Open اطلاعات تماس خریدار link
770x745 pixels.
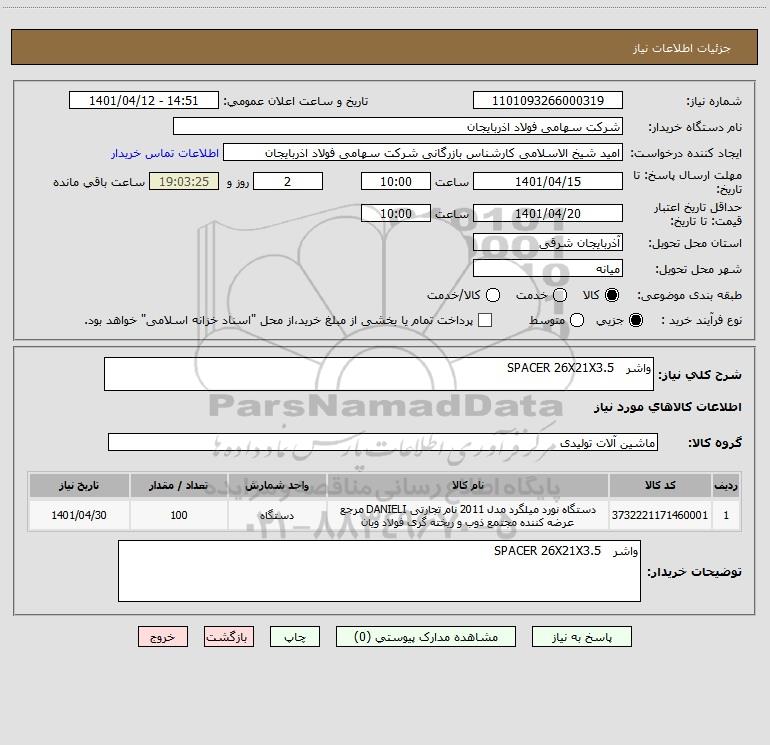pyautogui.click(x=165, y=153)
